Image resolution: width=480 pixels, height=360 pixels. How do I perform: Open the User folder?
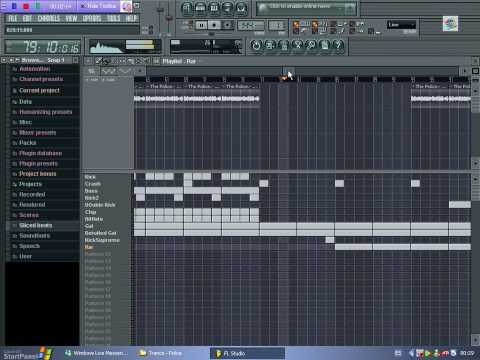(x=25, y=256)
